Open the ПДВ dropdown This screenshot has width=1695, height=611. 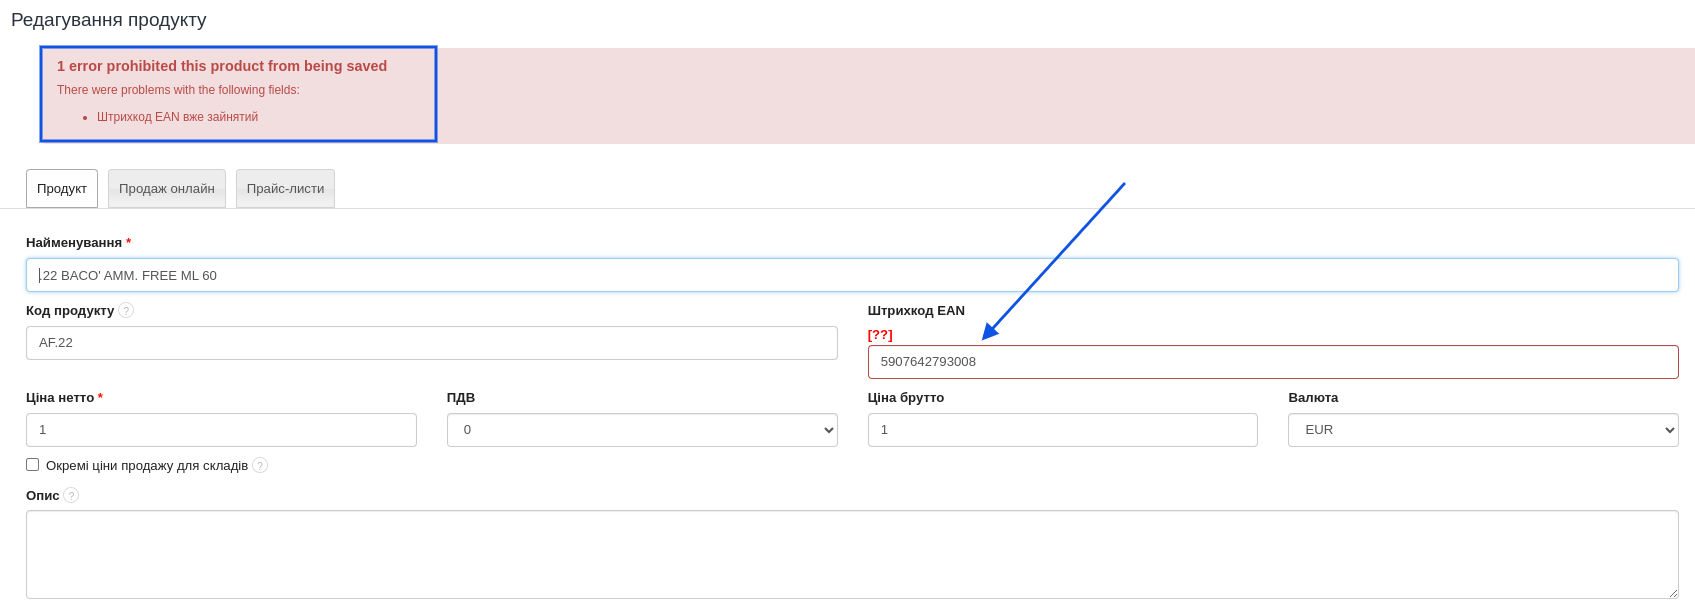641,430
